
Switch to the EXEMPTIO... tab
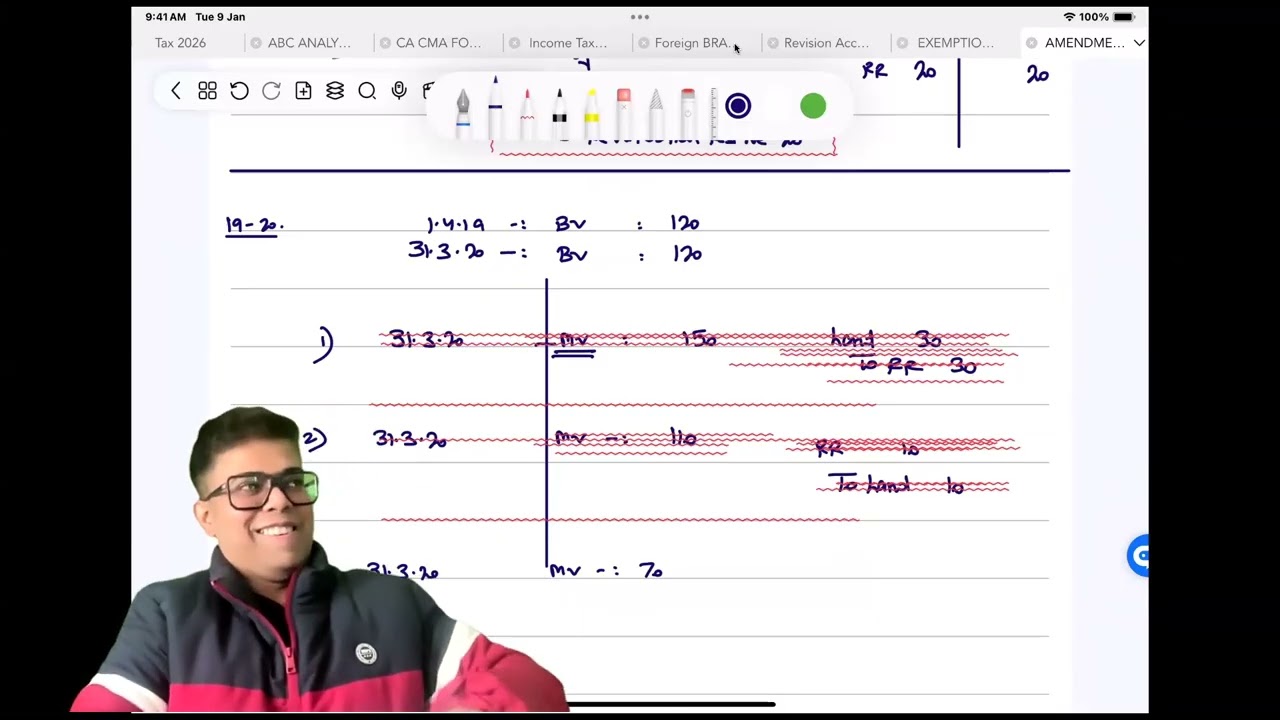955,43
